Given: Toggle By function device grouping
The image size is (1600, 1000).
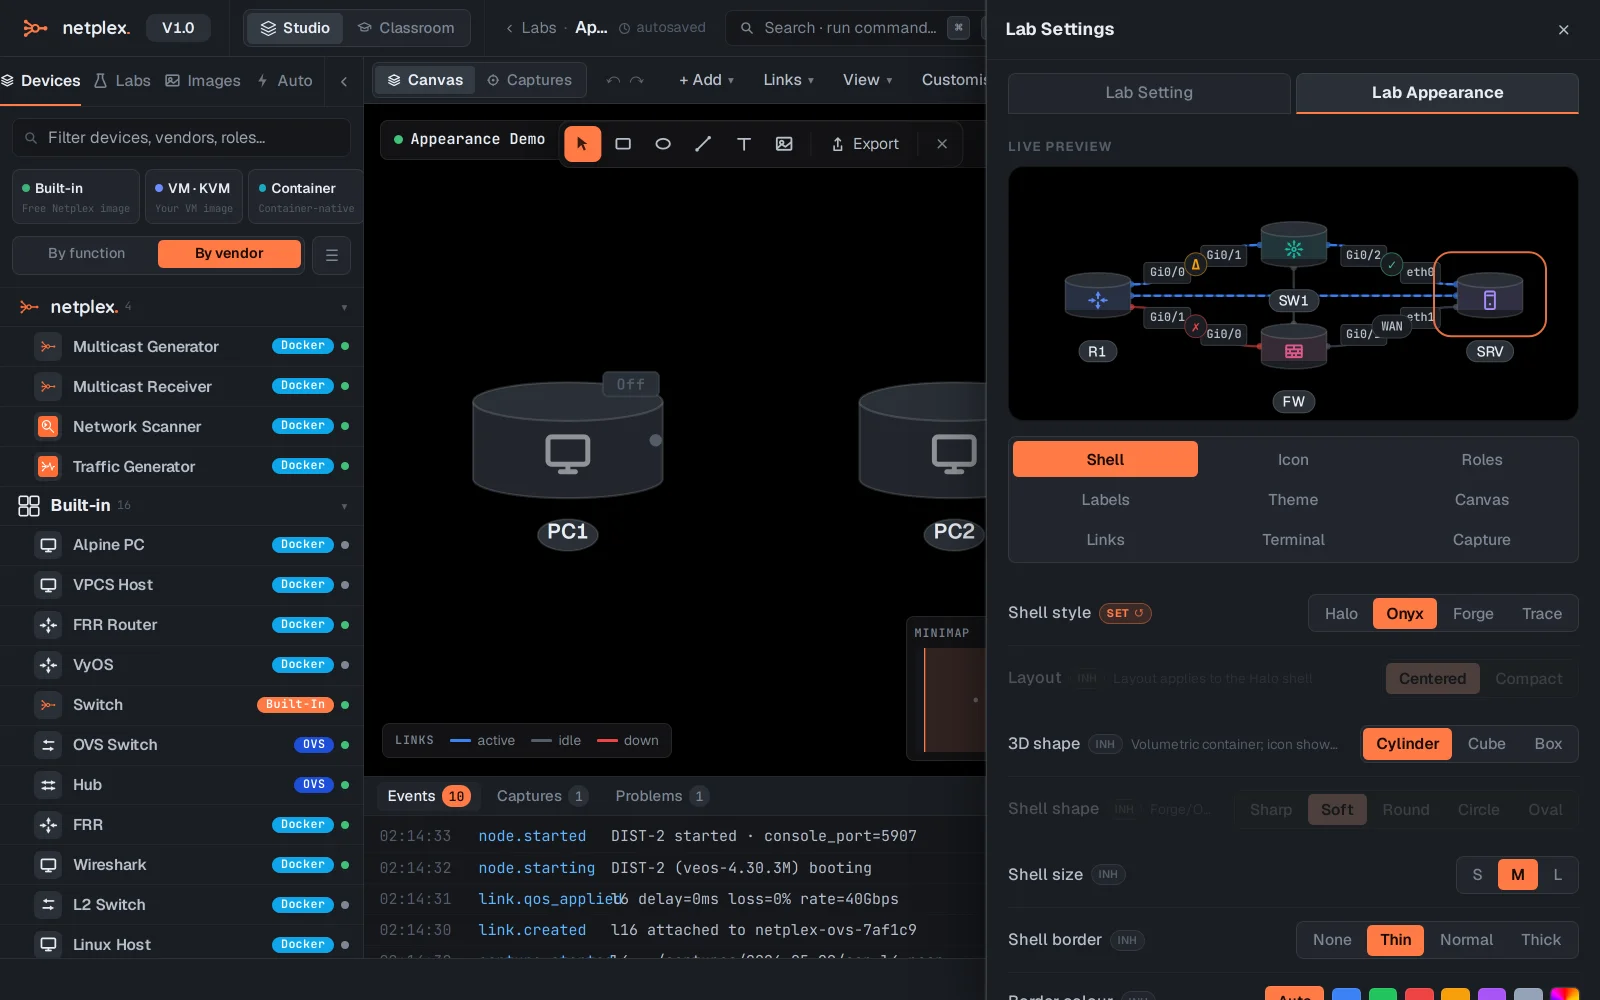Looking at the screenshot, I should point(87,254).
